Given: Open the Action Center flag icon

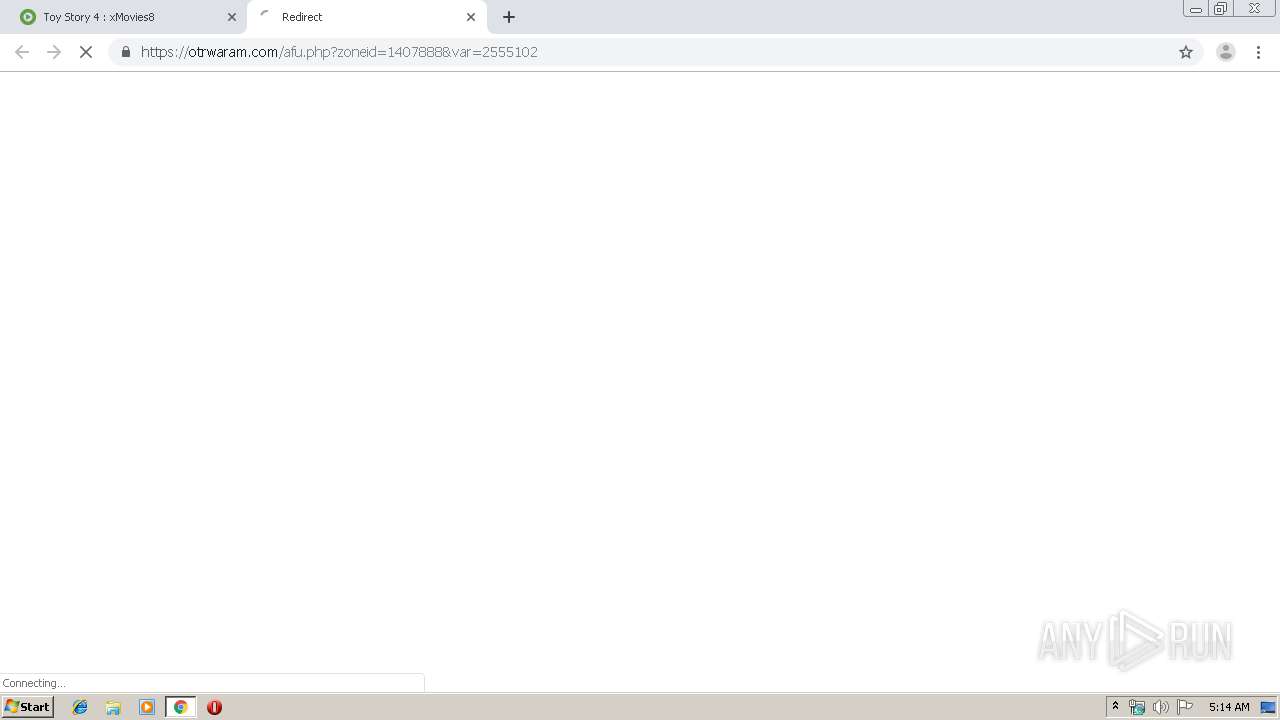Looking at the screenshot, I should click(1185, 707).
